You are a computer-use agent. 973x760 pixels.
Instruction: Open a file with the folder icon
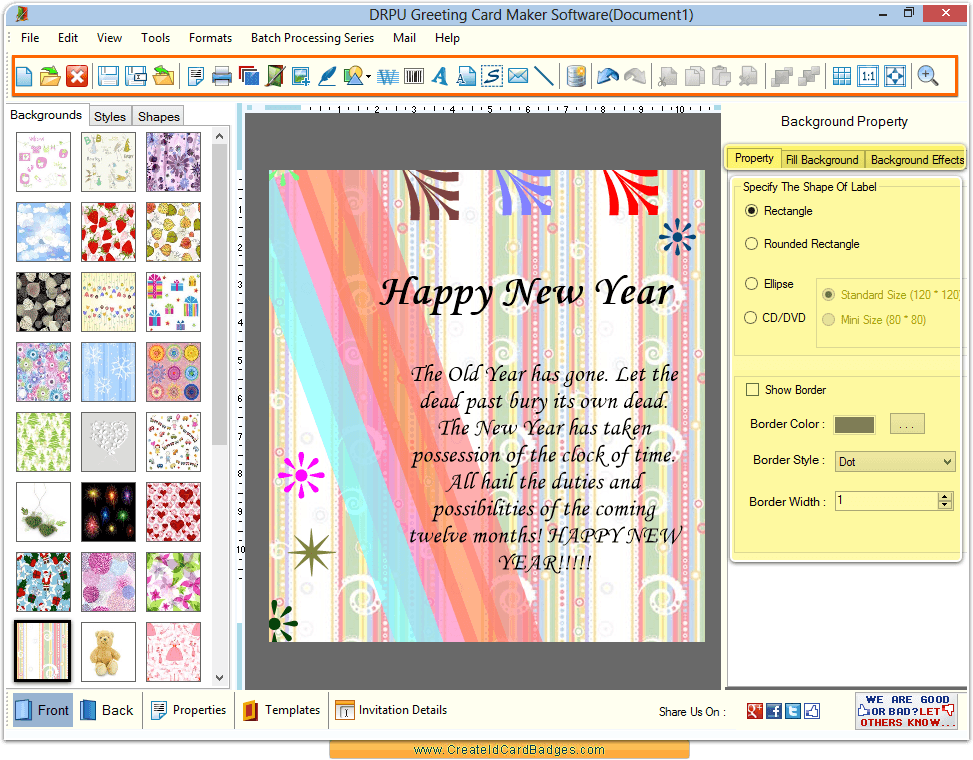point(50,76)
